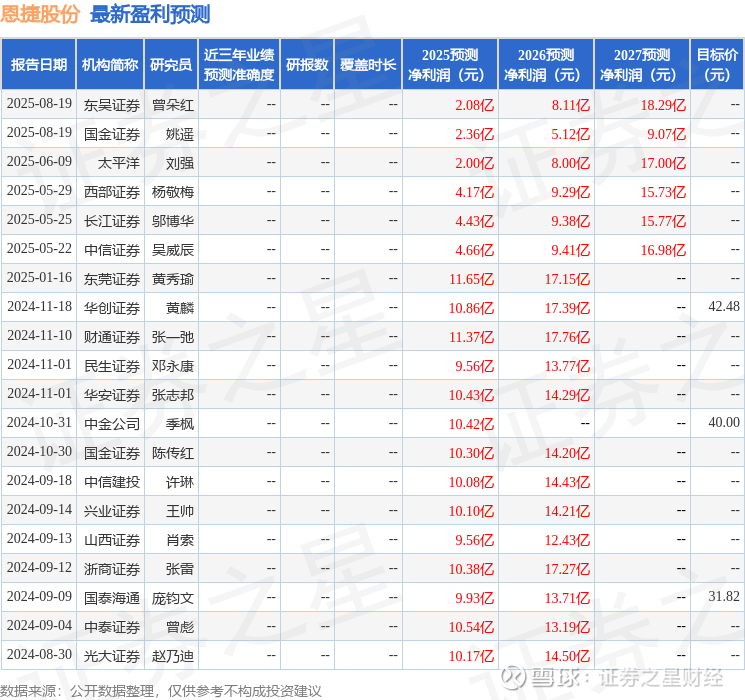Image resolution: width=745 pixels, height=700 pixels.
Task: Click the 机构简称 column header
Action: 110,65
